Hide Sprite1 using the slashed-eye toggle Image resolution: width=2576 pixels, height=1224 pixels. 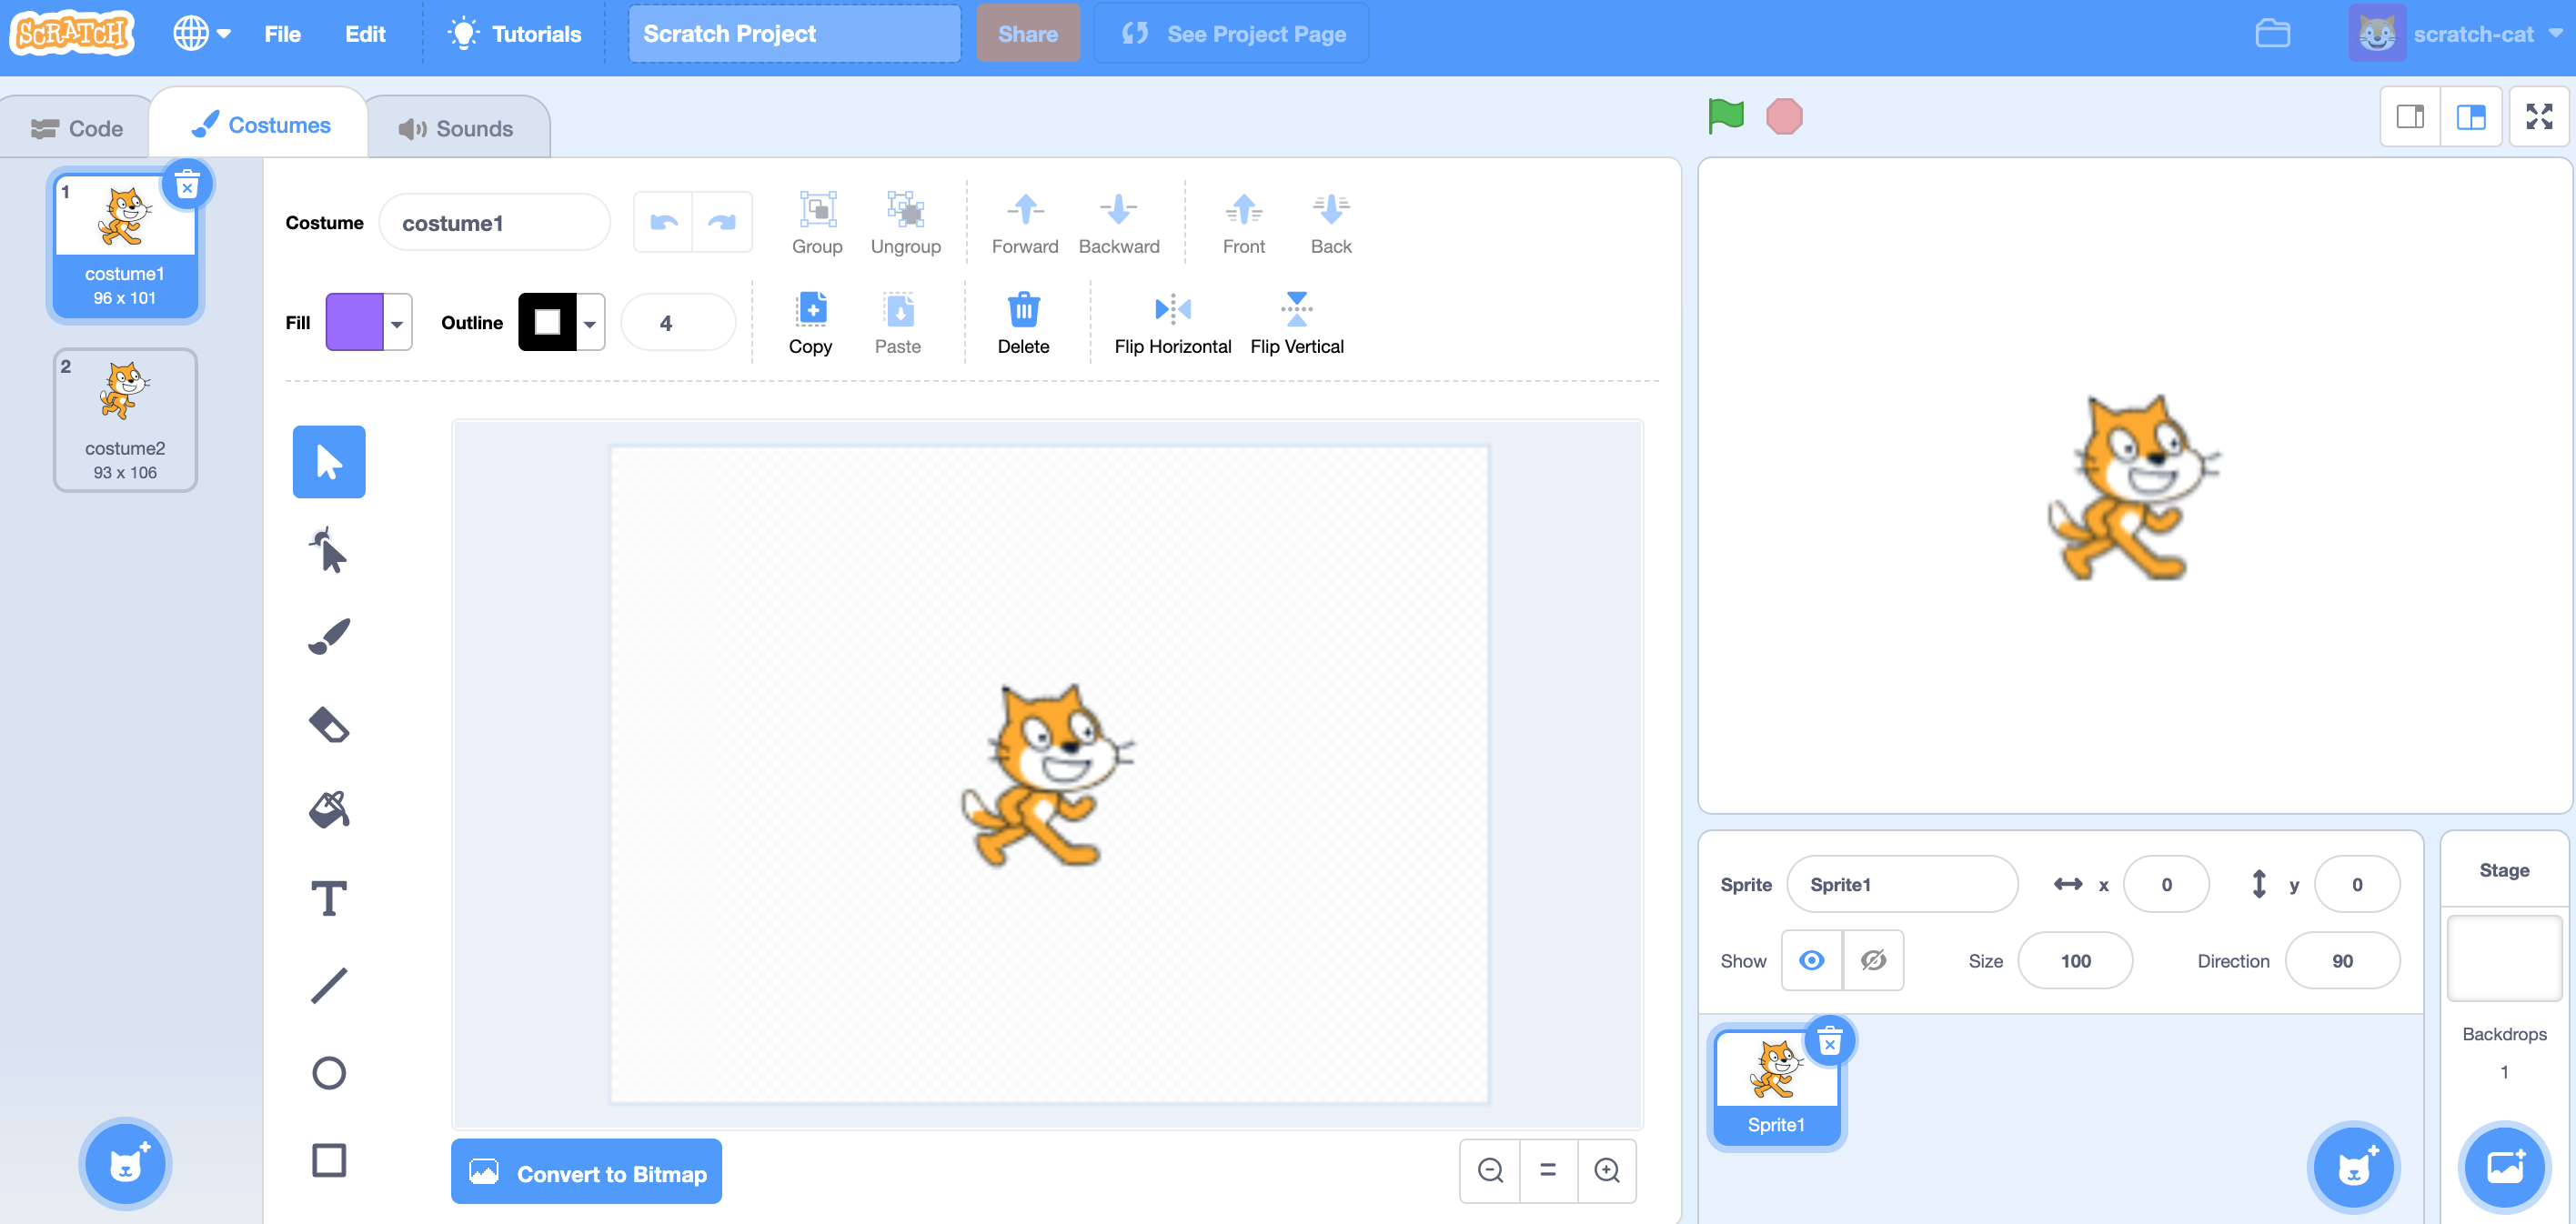pos(1872,960)
